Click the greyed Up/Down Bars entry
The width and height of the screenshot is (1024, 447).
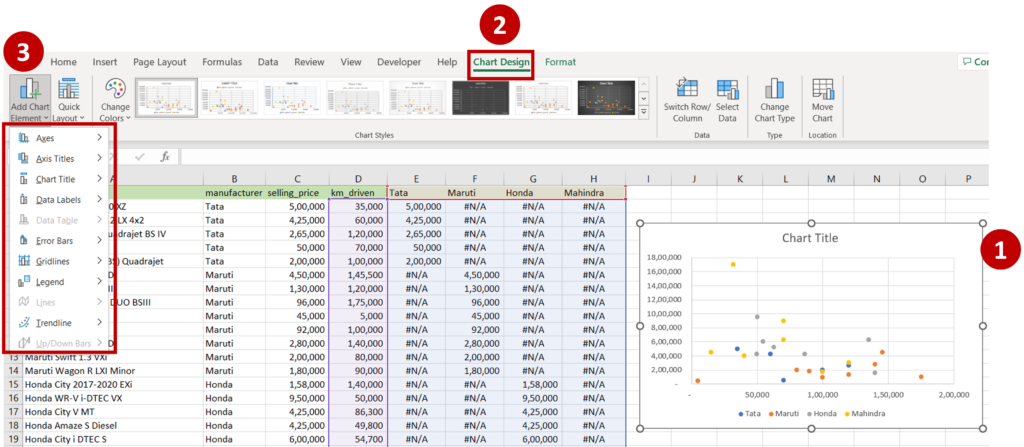click(60, 342)
